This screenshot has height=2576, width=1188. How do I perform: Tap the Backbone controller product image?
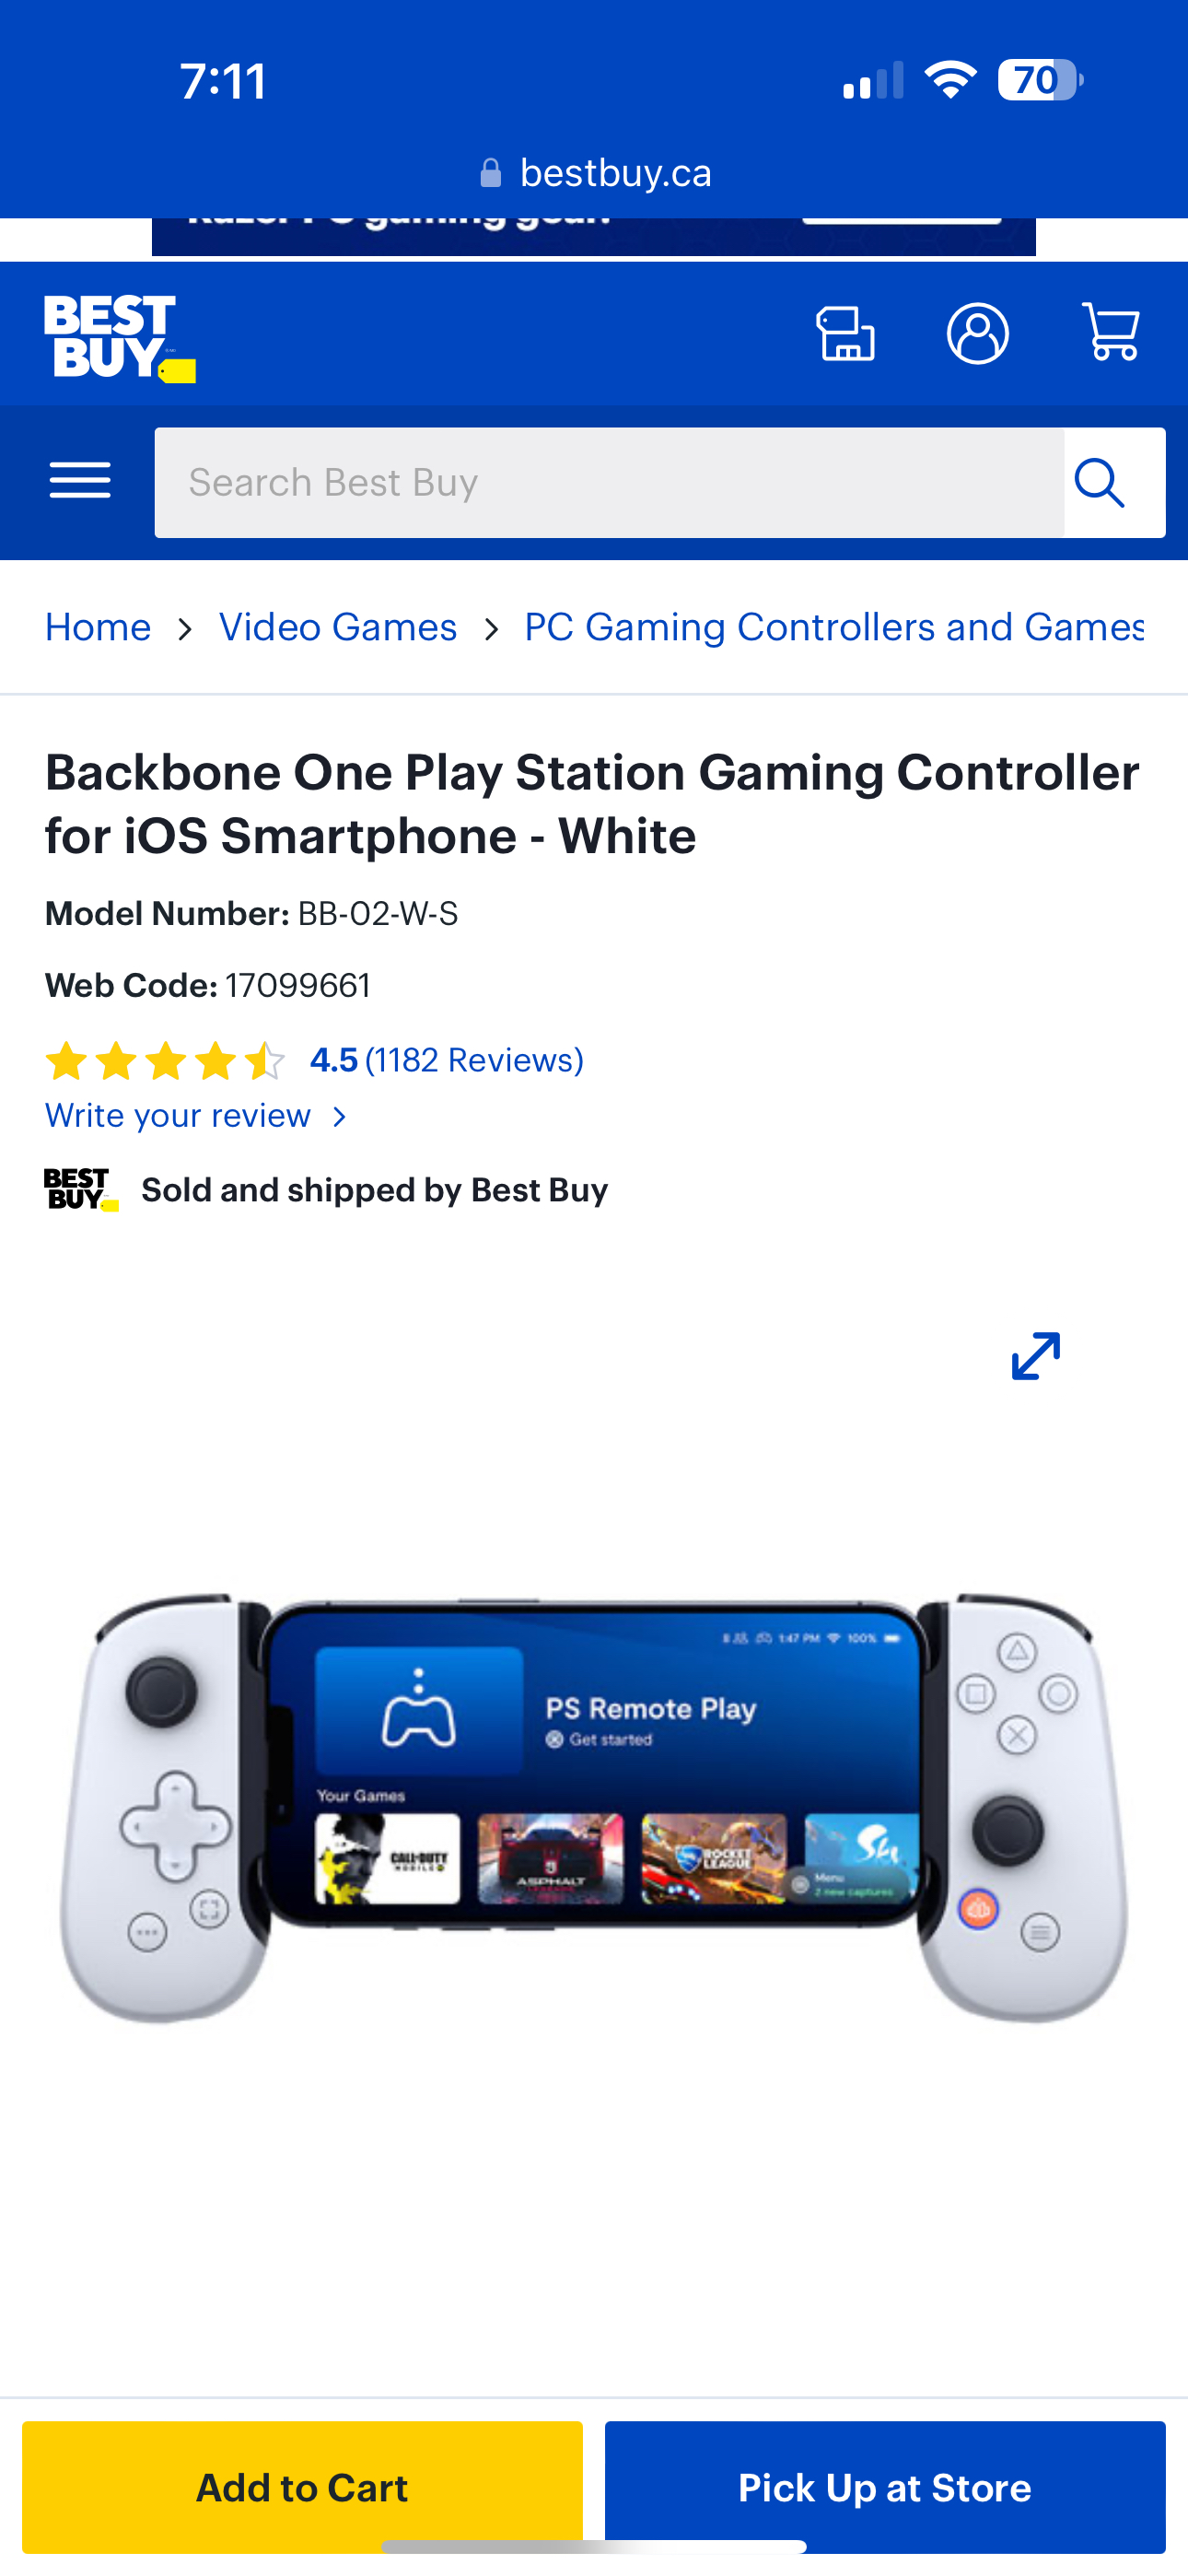point(594,1808)
